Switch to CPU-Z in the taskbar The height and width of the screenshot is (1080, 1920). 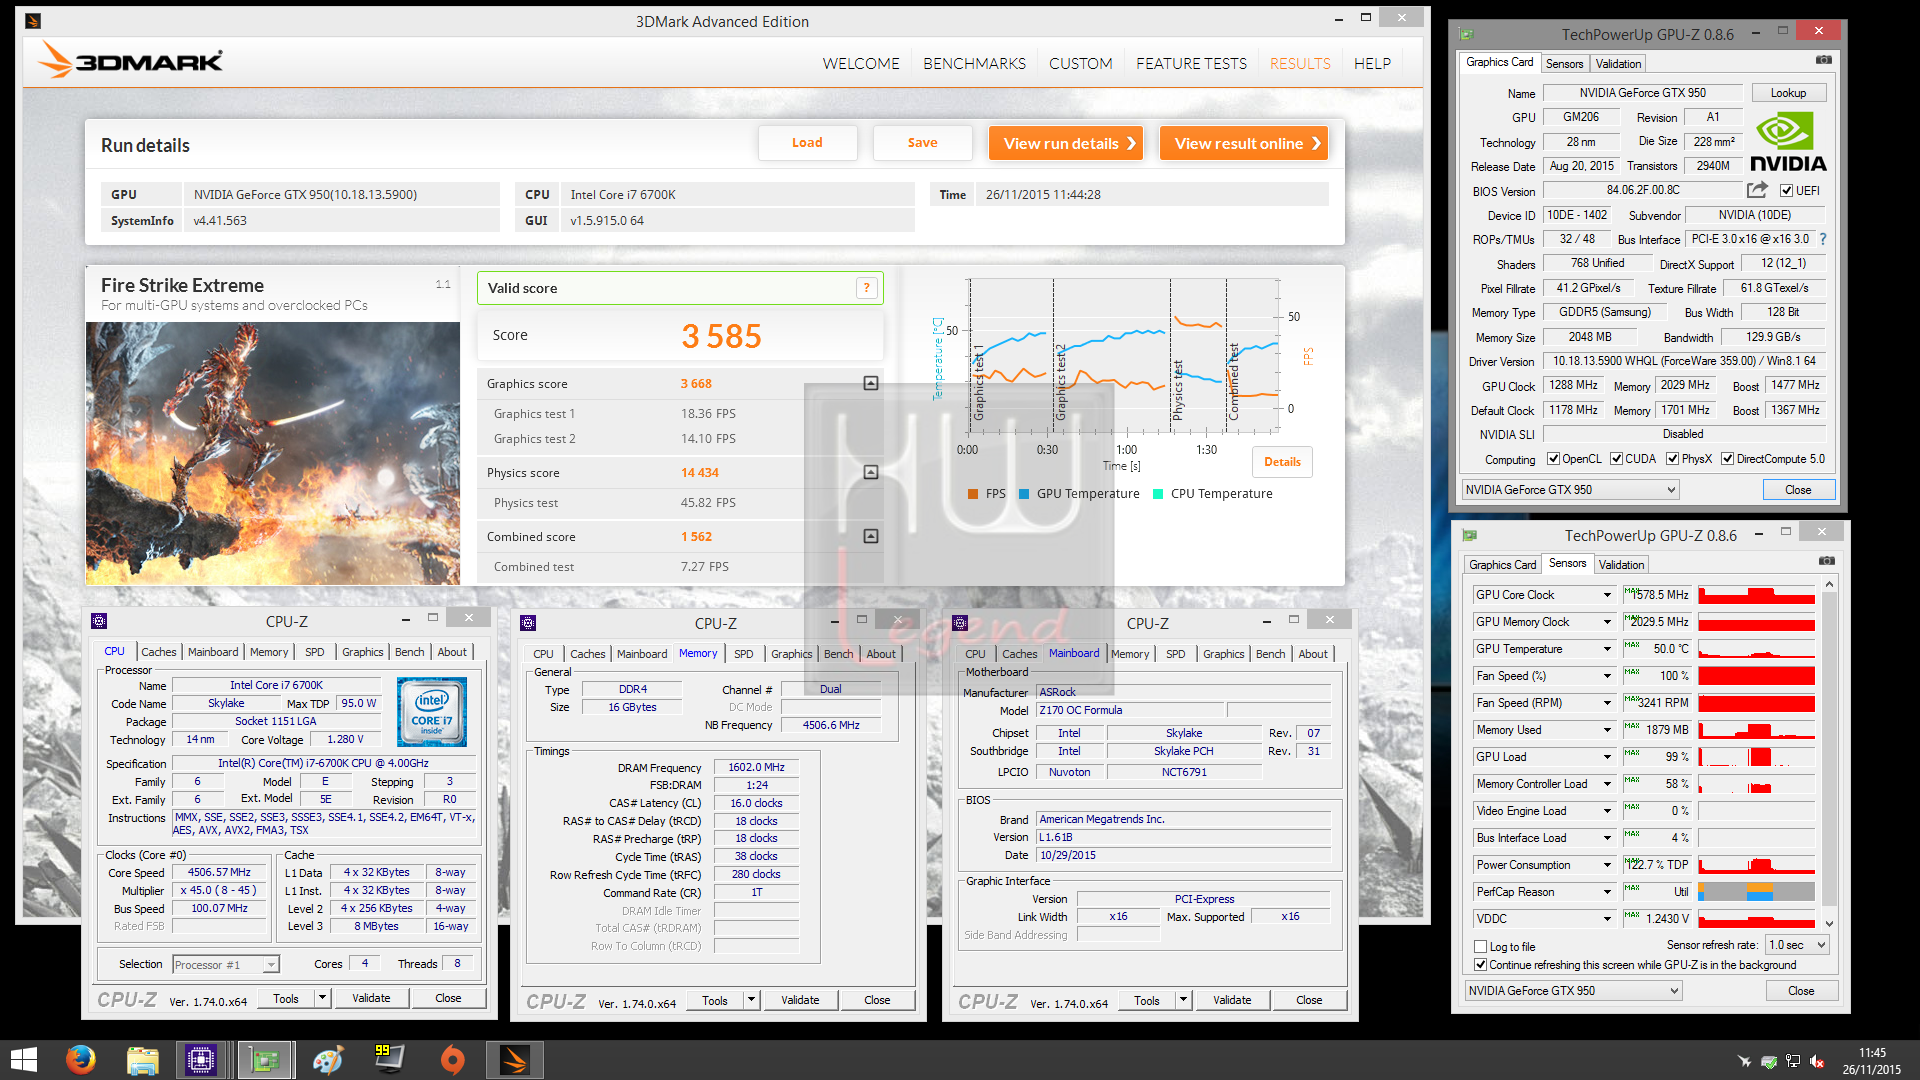(x=201, y=1060)
